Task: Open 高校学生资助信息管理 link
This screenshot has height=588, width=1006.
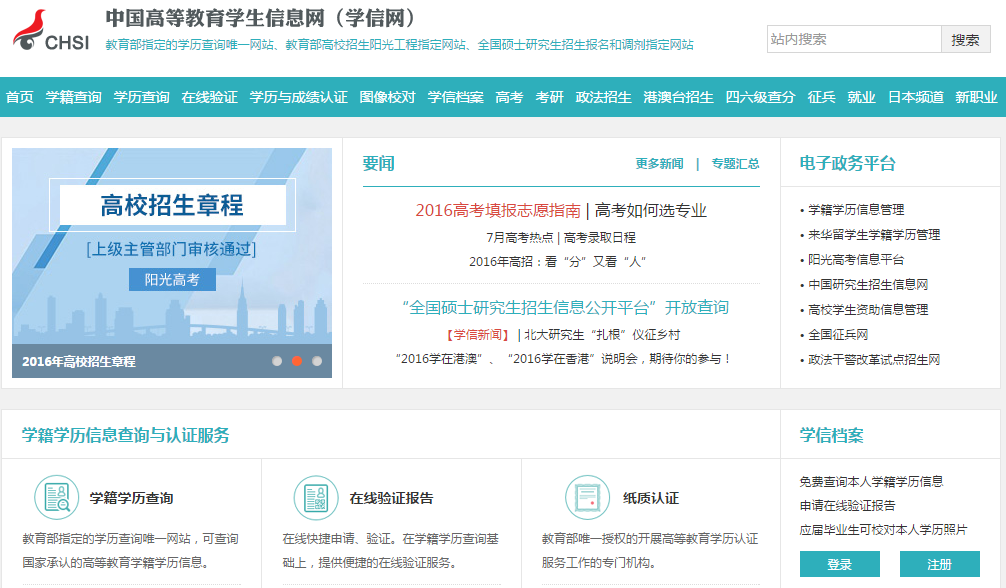Action: point(868,310)
